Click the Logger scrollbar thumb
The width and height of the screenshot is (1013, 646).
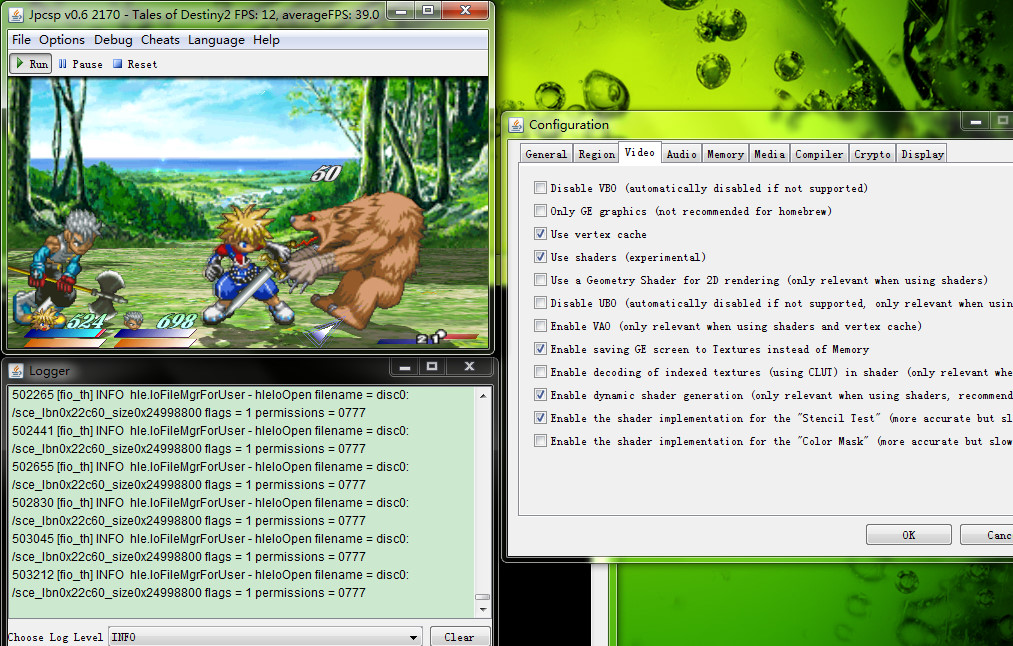coord(483,597)
